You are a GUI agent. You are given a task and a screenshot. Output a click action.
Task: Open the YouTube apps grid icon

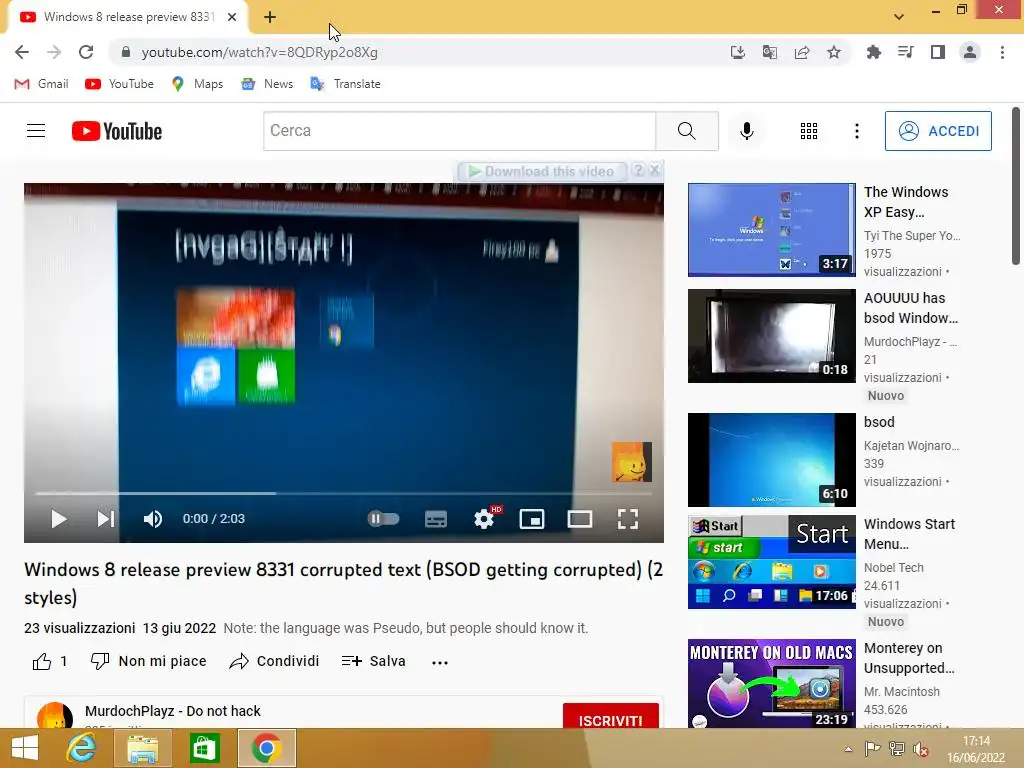click(809, 131)
